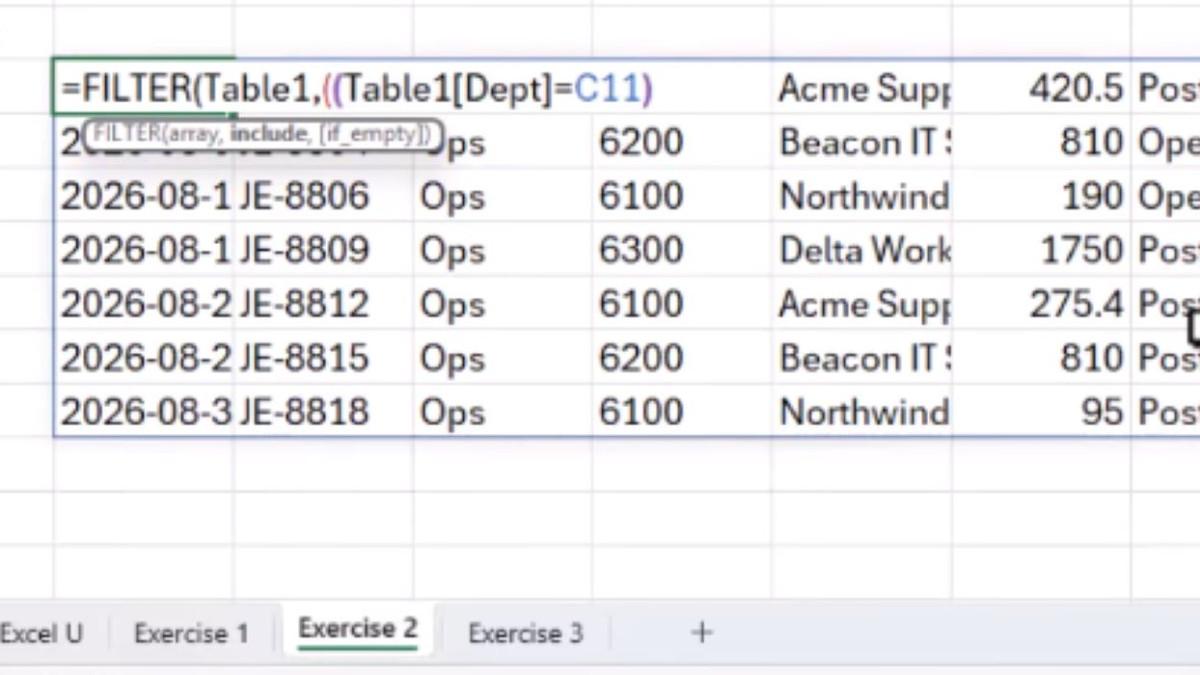Select cell containing JE-8809
Screen dimensions: 1200x675
(323, 250)
